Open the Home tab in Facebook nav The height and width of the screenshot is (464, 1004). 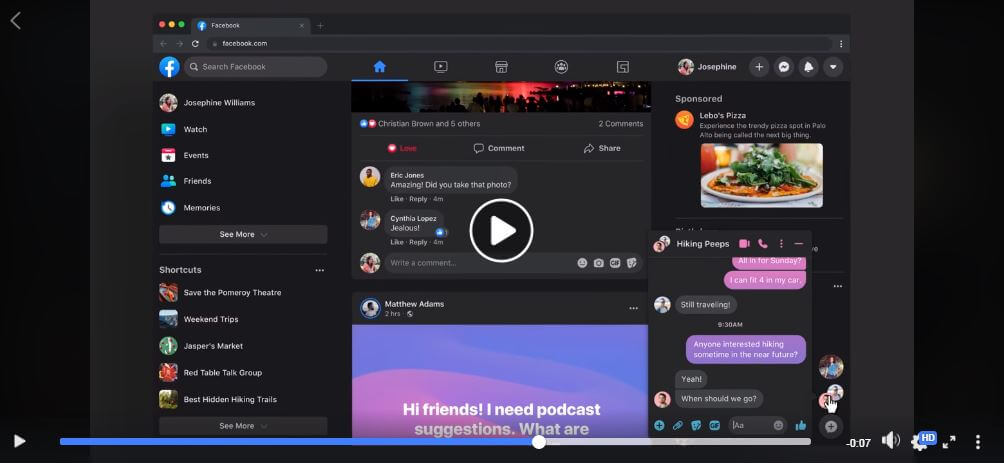pyautogui.click(x=380, y=67)
